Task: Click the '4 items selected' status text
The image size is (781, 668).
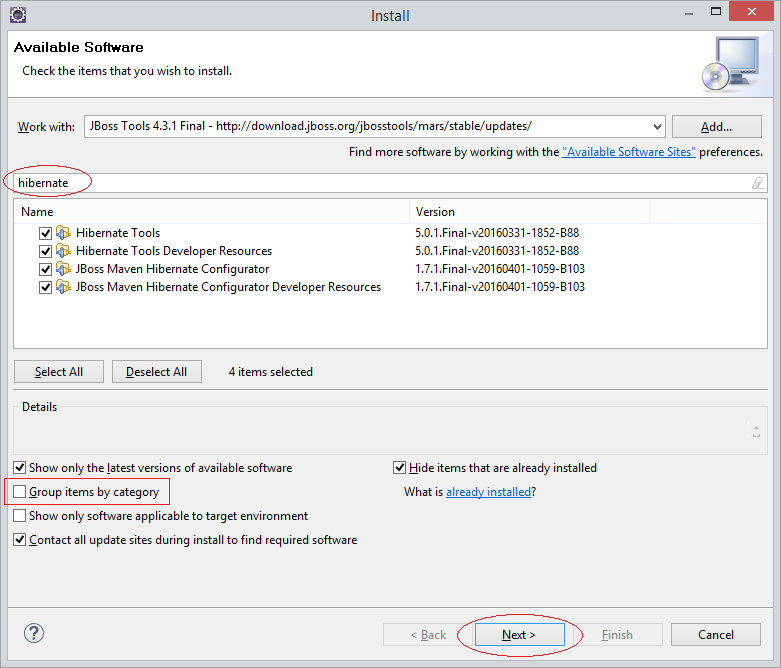Action: [270, 372]
